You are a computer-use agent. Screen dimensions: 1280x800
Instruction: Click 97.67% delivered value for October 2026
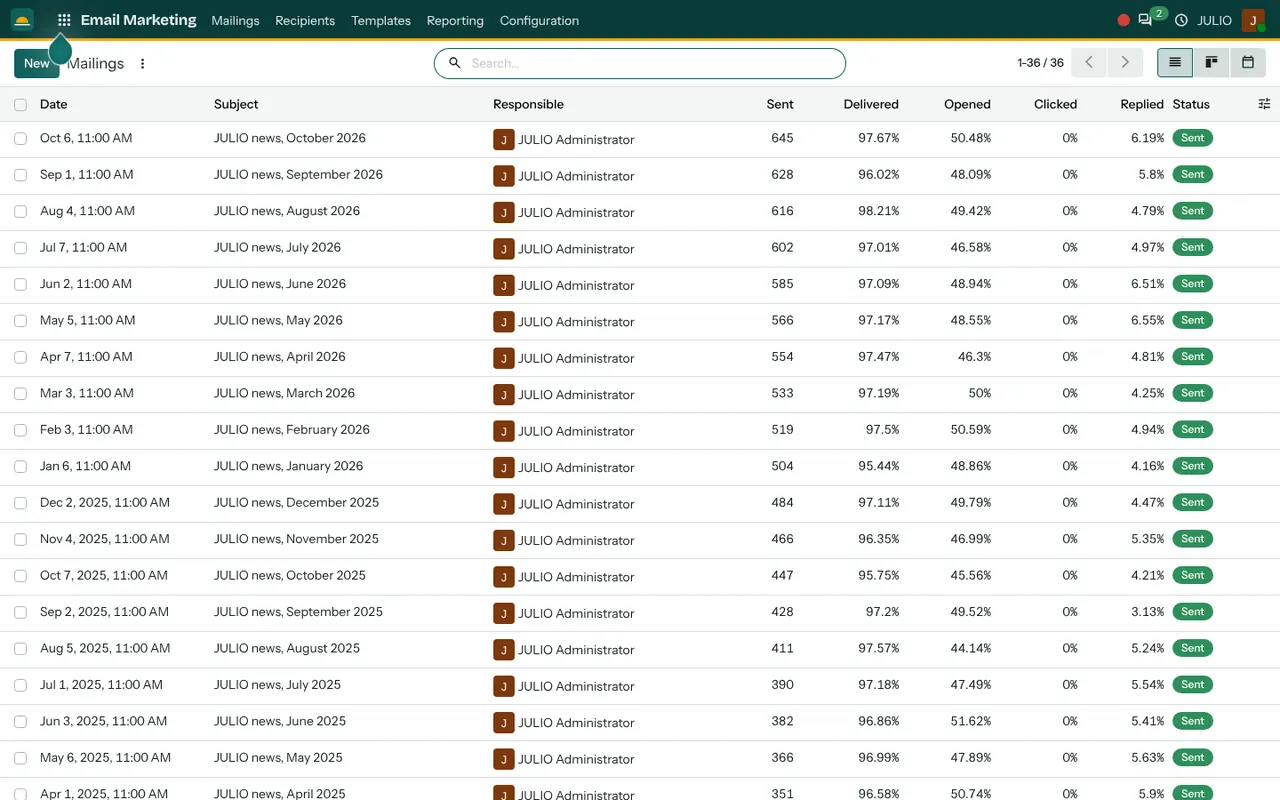878,138
